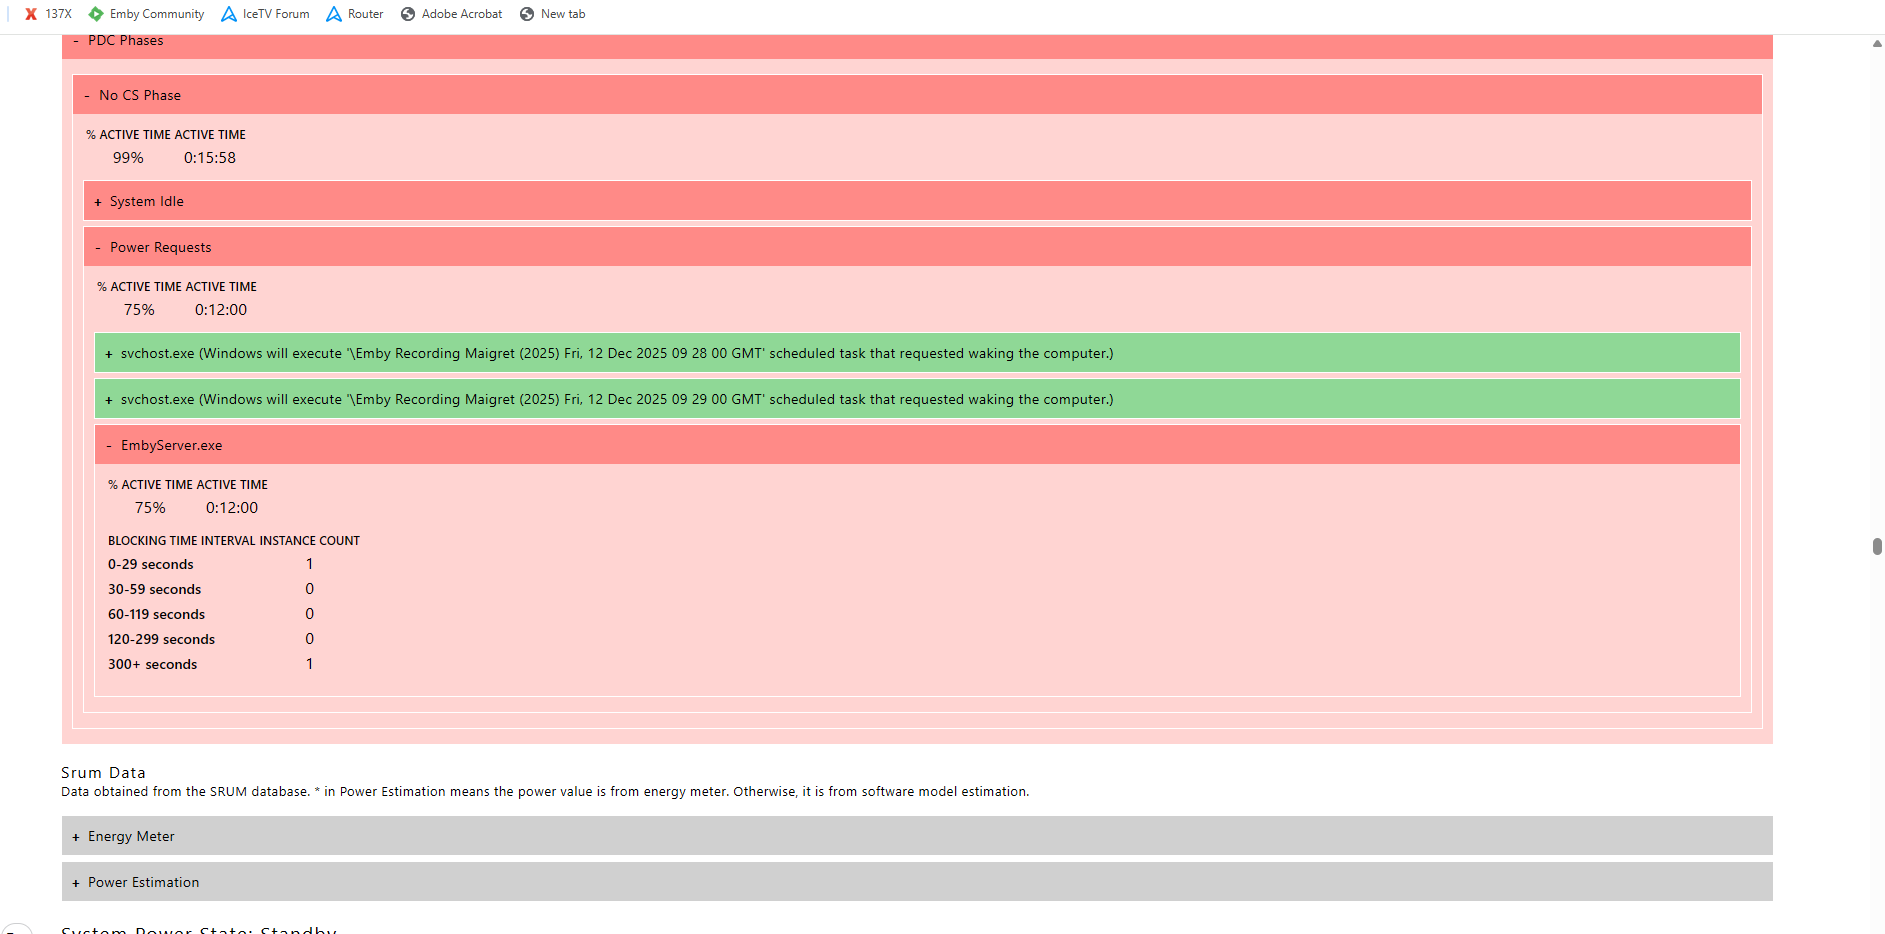Open the New tab bookmark globe icon
The height and width of the screenshot is (934, 1885).
(x=527, y=14)
